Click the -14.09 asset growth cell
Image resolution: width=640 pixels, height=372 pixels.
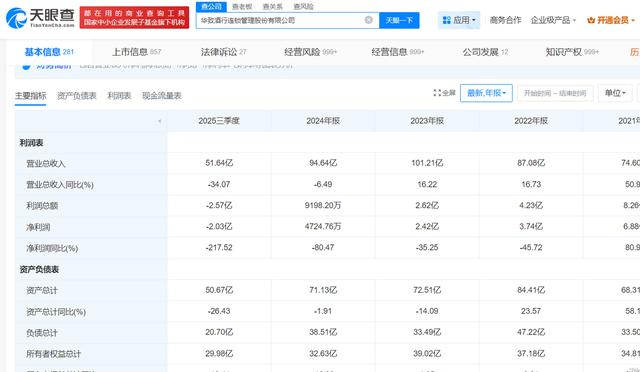click(427, 311)
